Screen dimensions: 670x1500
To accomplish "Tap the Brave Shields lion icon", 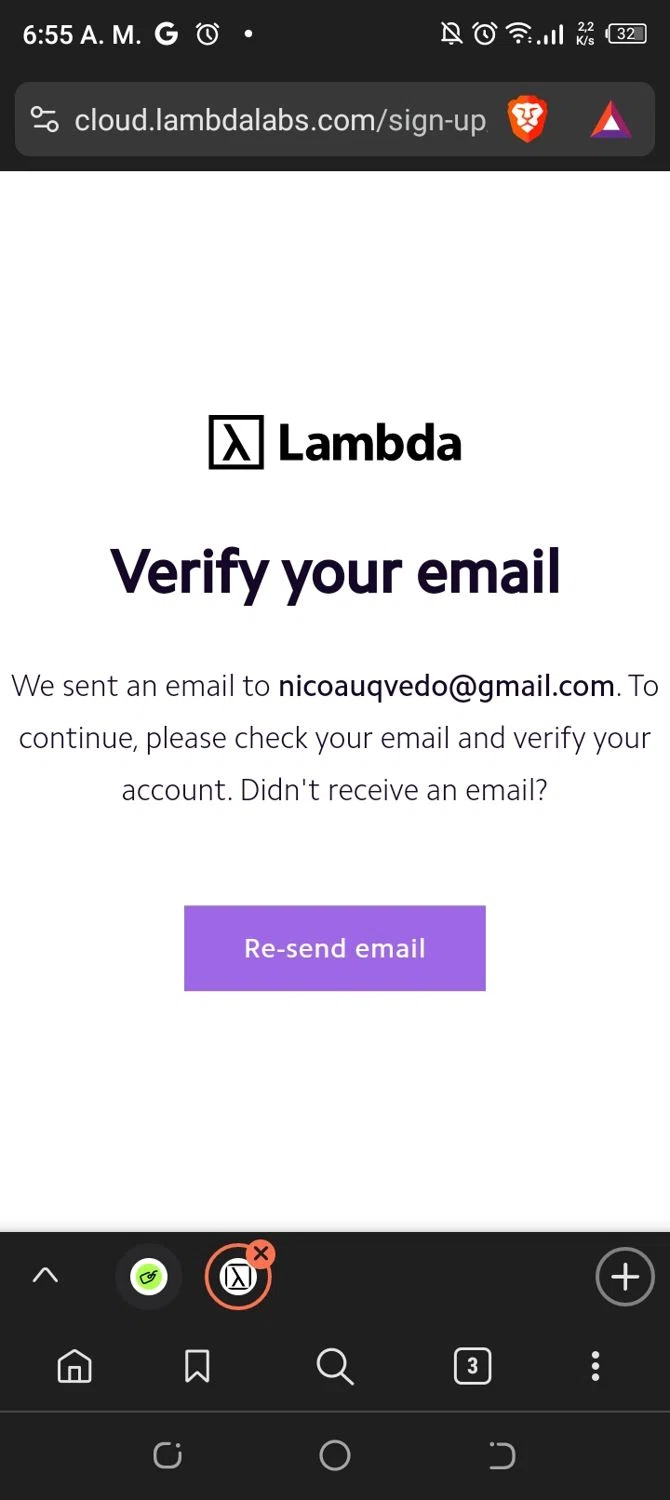I will [x=527, y=121].
